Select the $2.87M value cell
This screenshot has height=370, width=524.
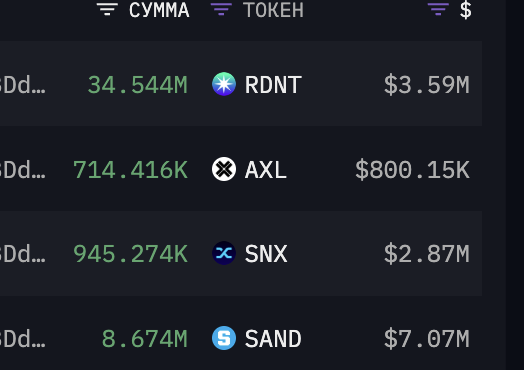tap(427, 254)
